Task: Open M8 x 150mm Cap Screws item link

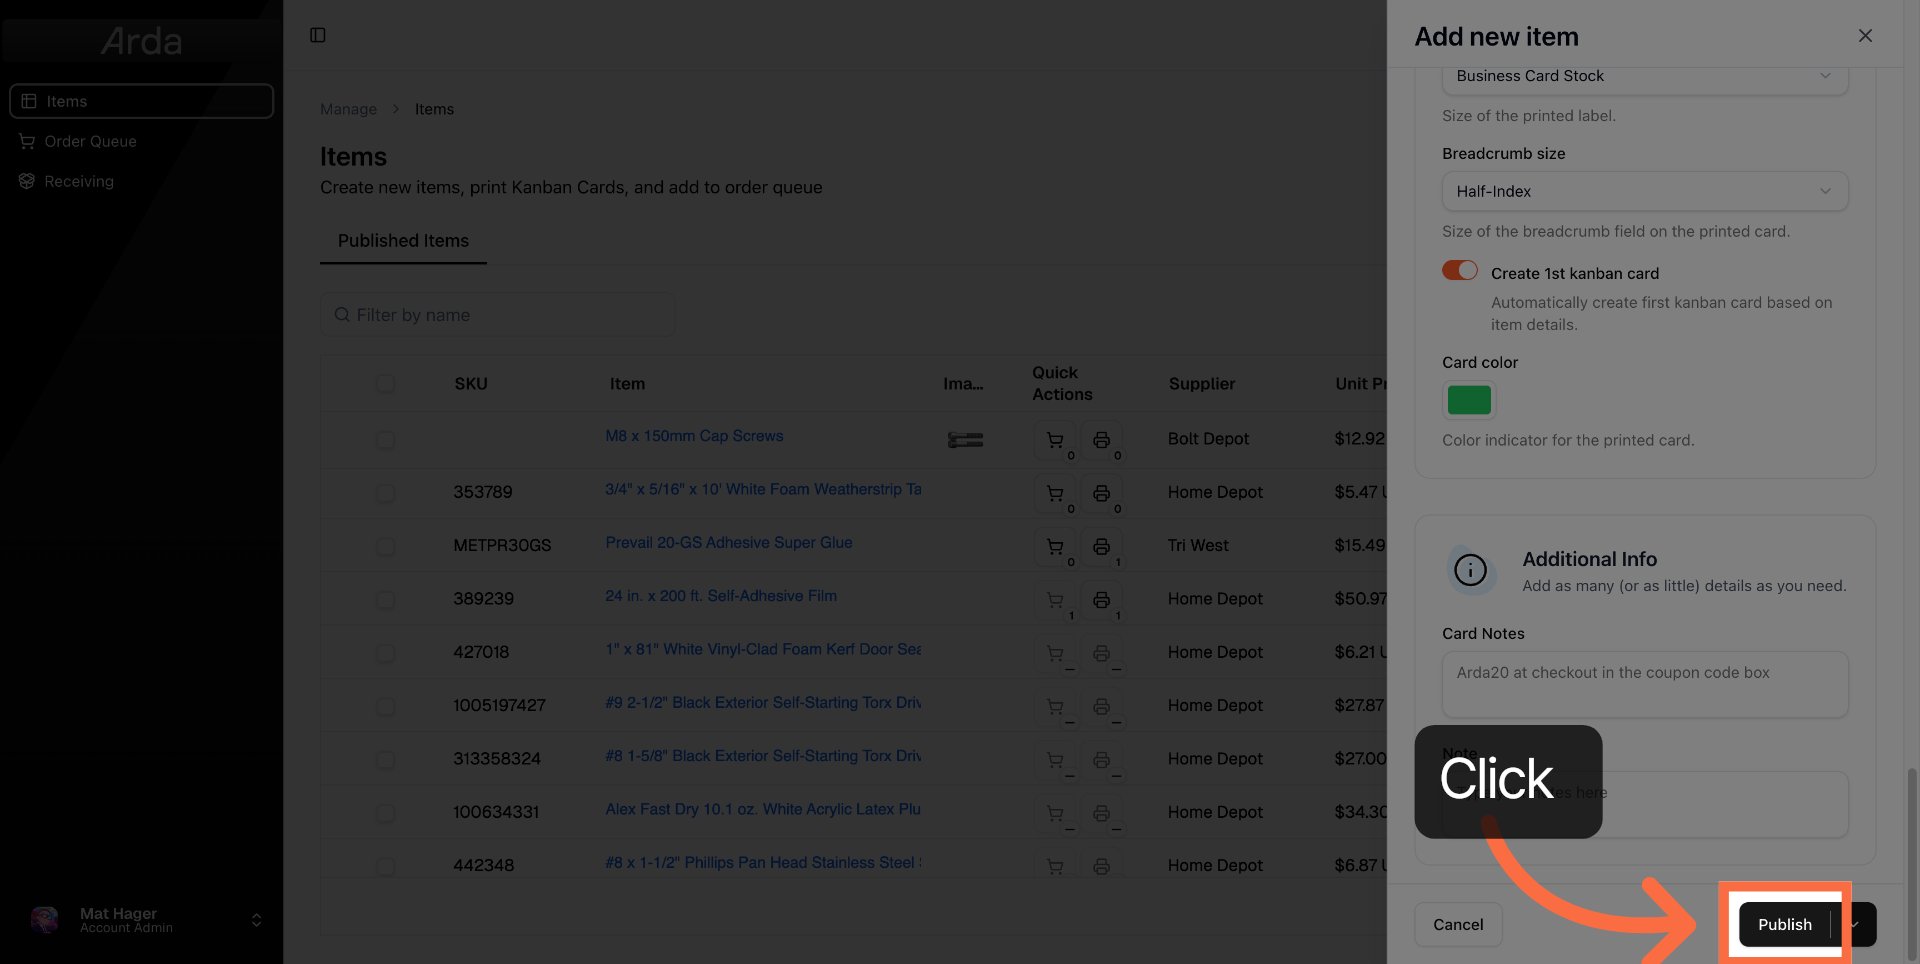Action: tap(694, 436)
